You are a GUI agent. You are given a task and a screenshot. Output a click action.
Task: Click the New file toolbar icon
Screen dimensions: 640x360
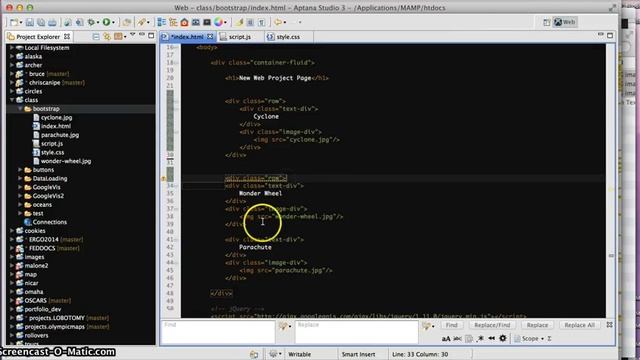click(14, 22)
